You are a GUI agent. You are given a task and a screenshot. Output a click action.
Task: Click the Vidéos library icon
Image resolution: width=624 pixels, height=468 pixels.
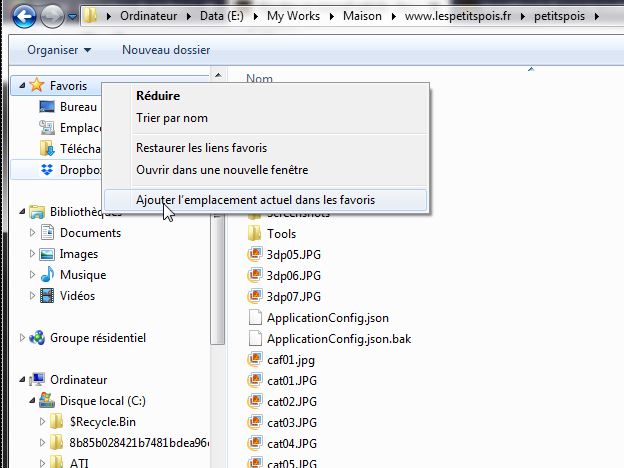click(x=47, y=296)
